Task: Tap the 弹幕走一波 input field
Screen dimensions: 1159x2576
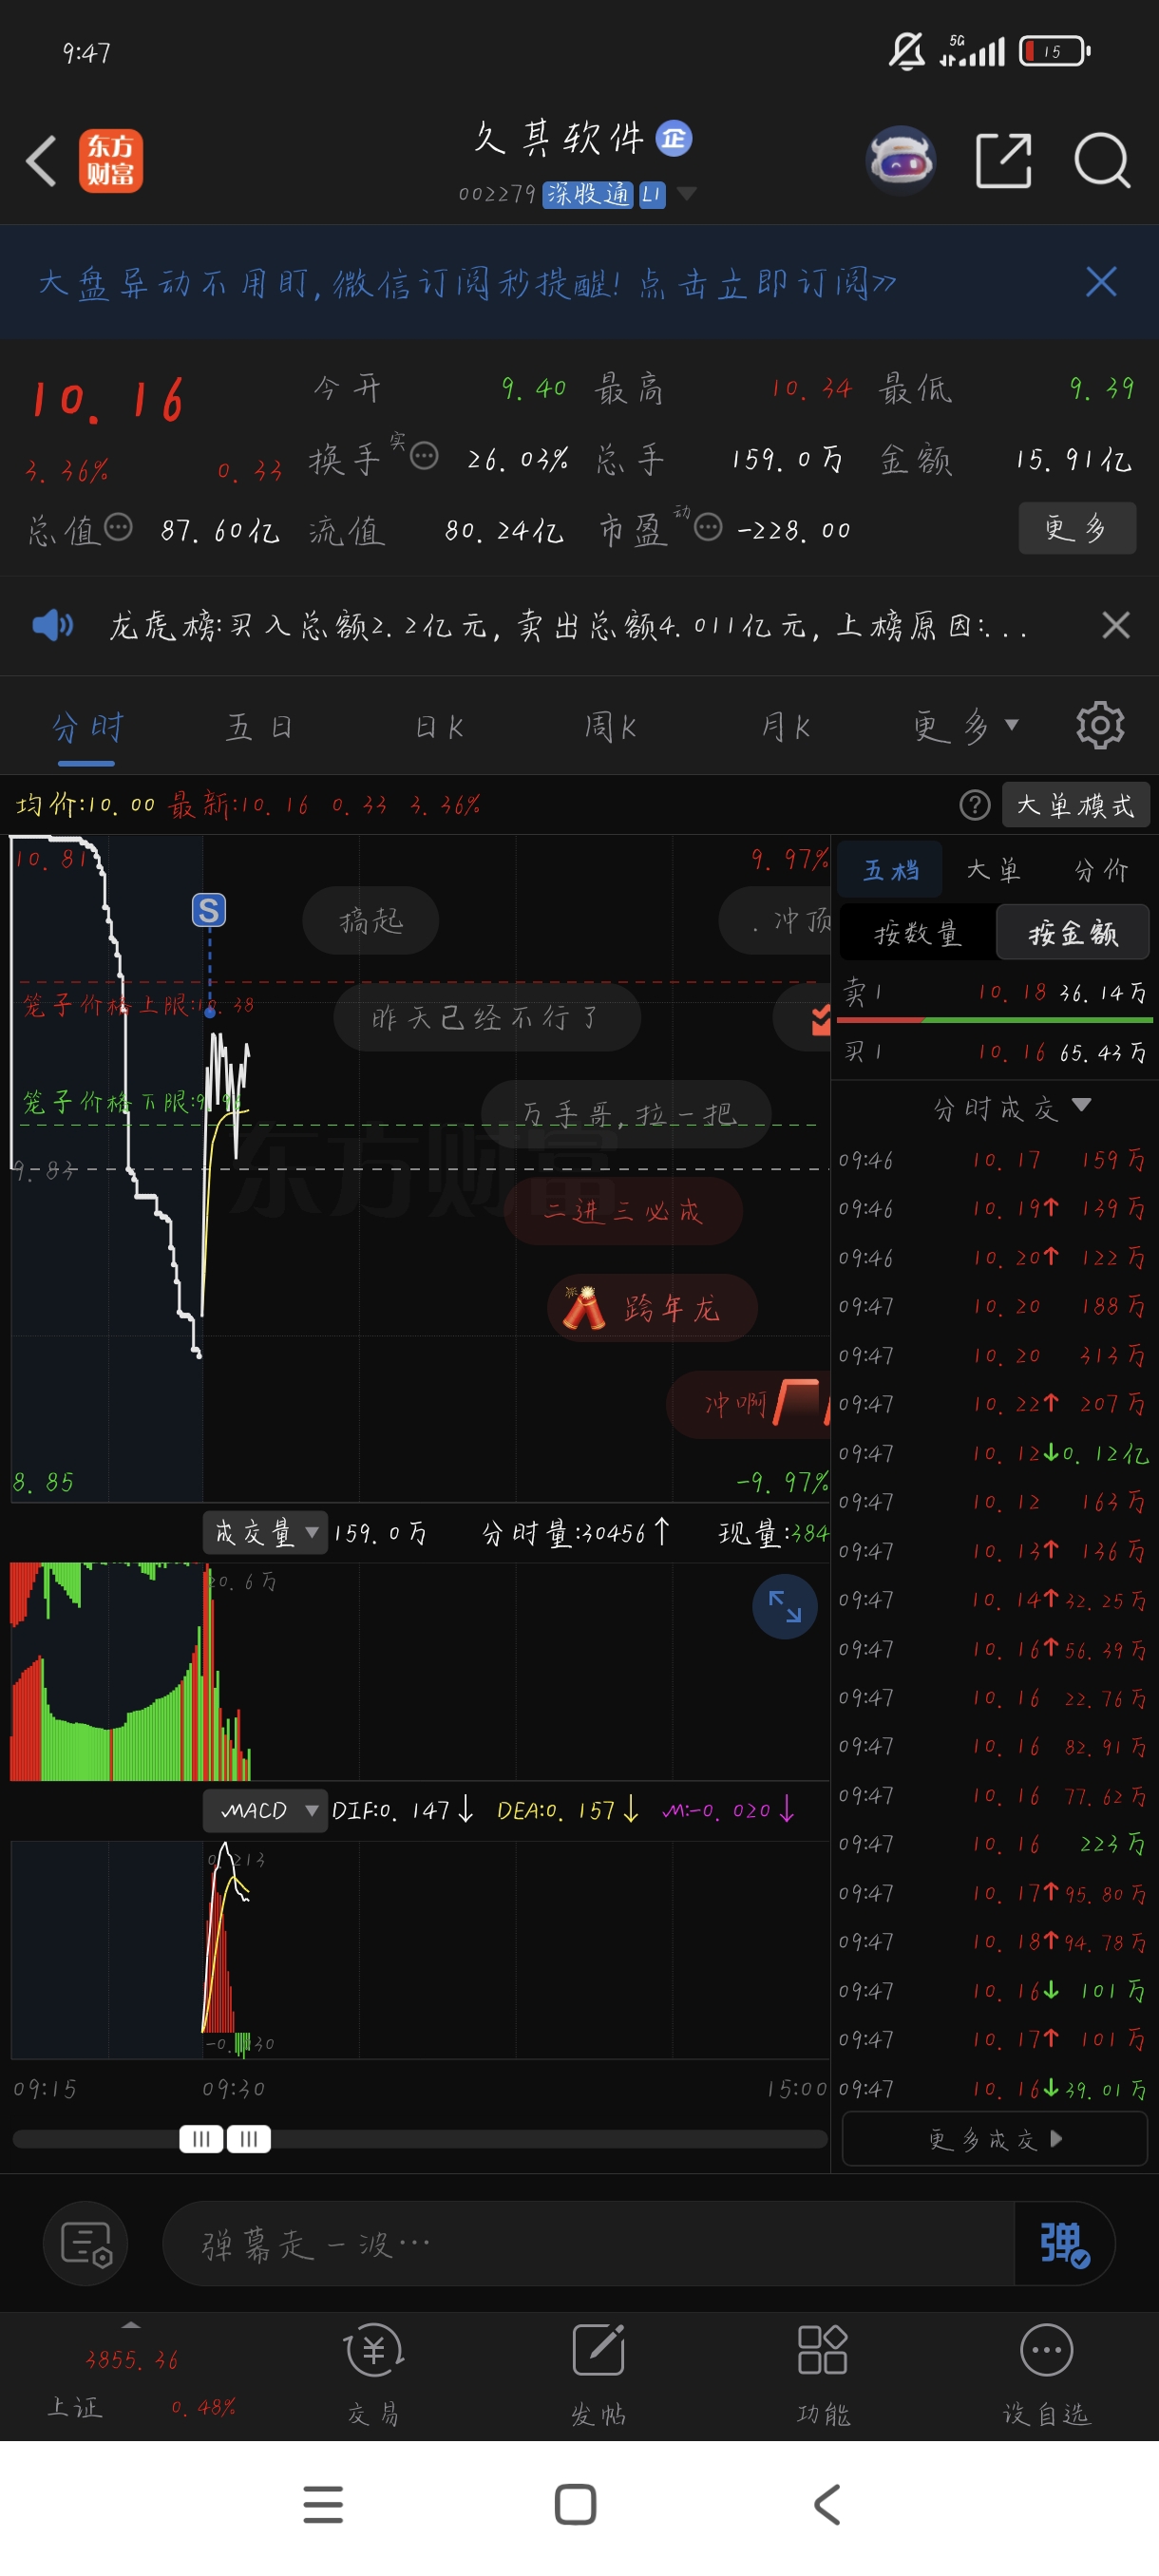Action: (588, 2243)
